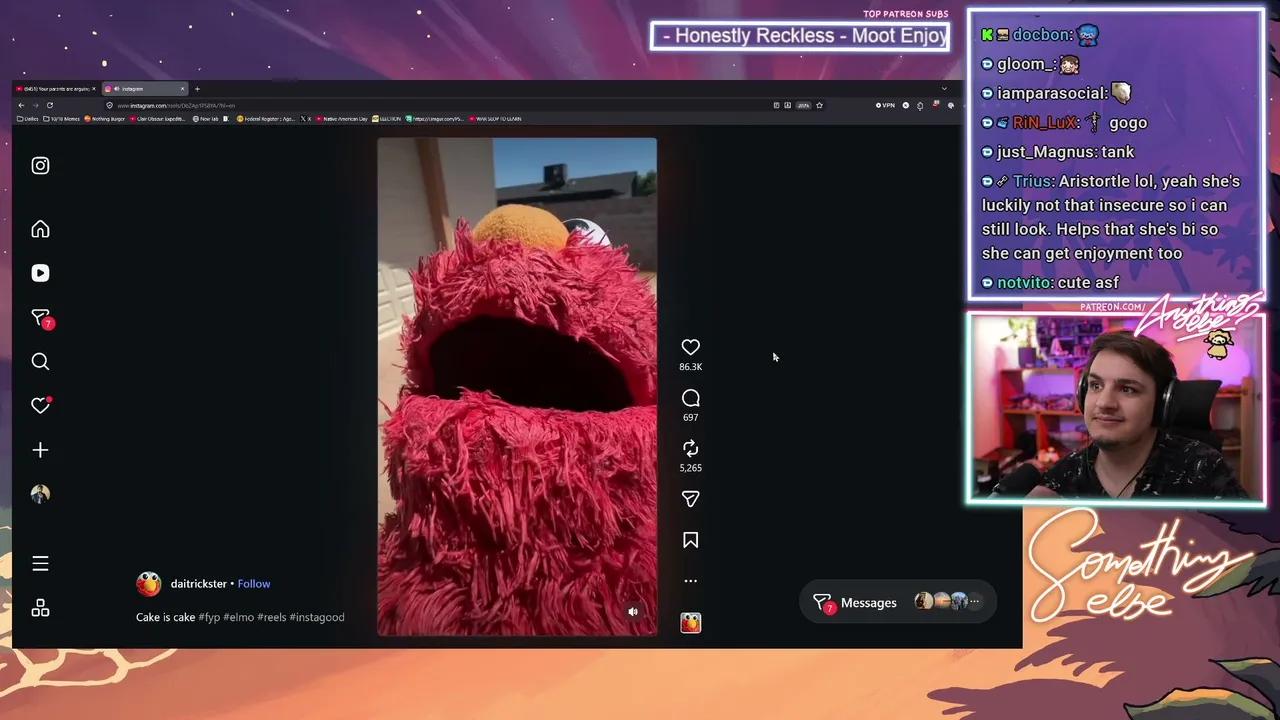The image size is (1280, 720).
Task: Open daitrickster's avatar beside the caption
Action: pos(148,584)
